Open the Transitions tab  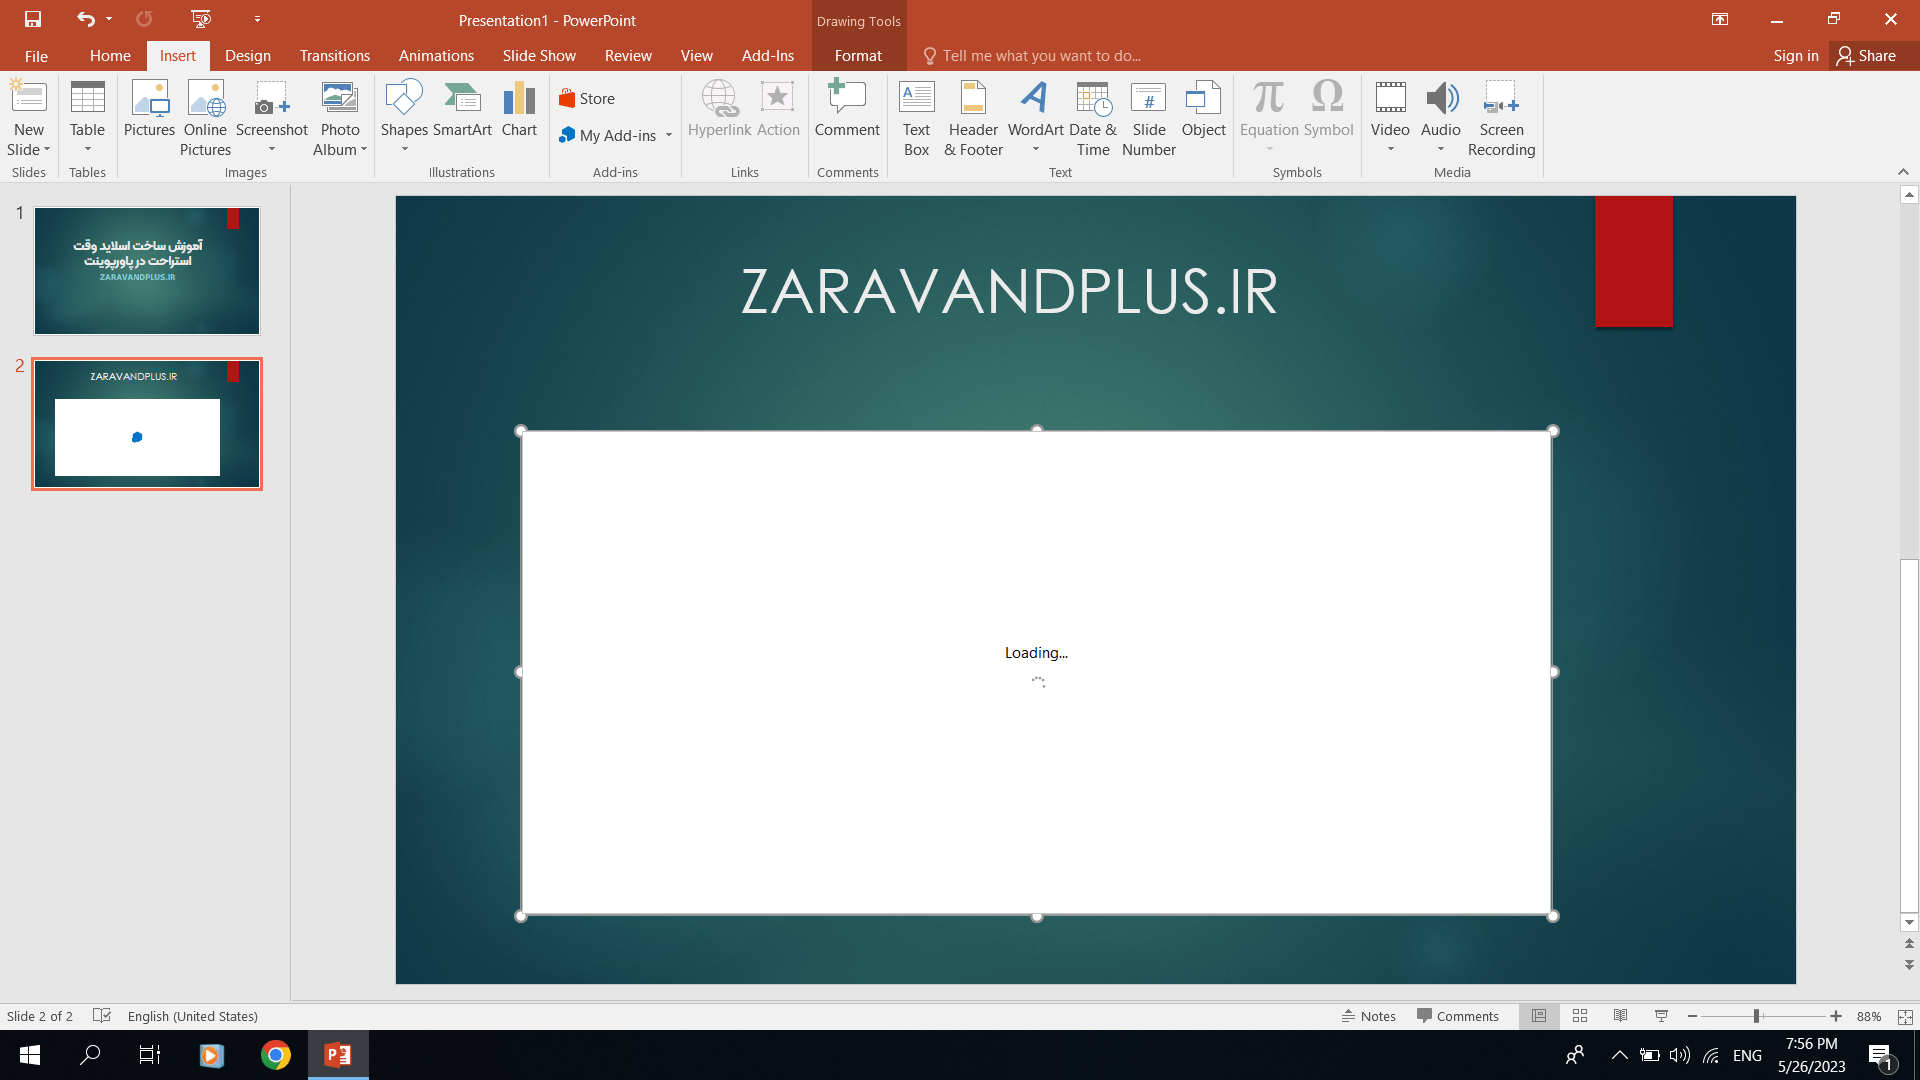point(335,56)
